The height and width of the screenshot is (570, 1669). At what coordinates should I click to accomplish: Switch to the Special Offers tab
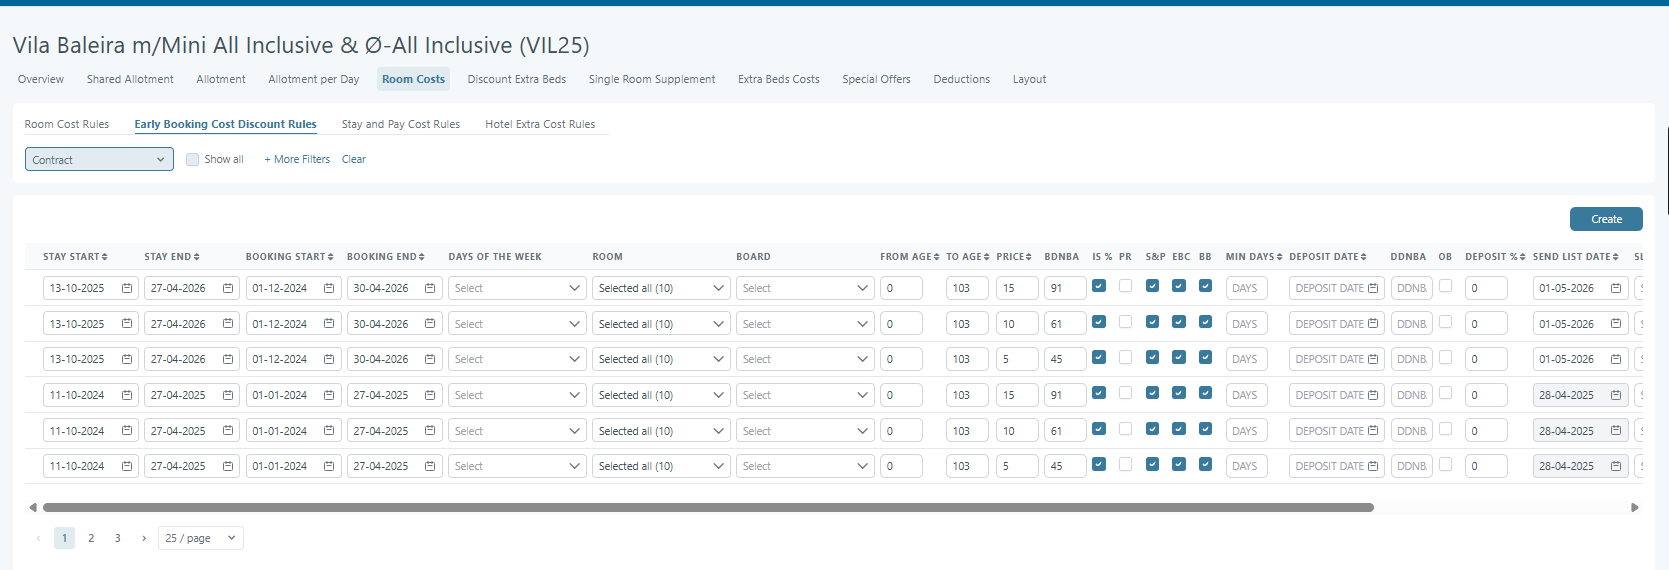[x=876, y=79]
